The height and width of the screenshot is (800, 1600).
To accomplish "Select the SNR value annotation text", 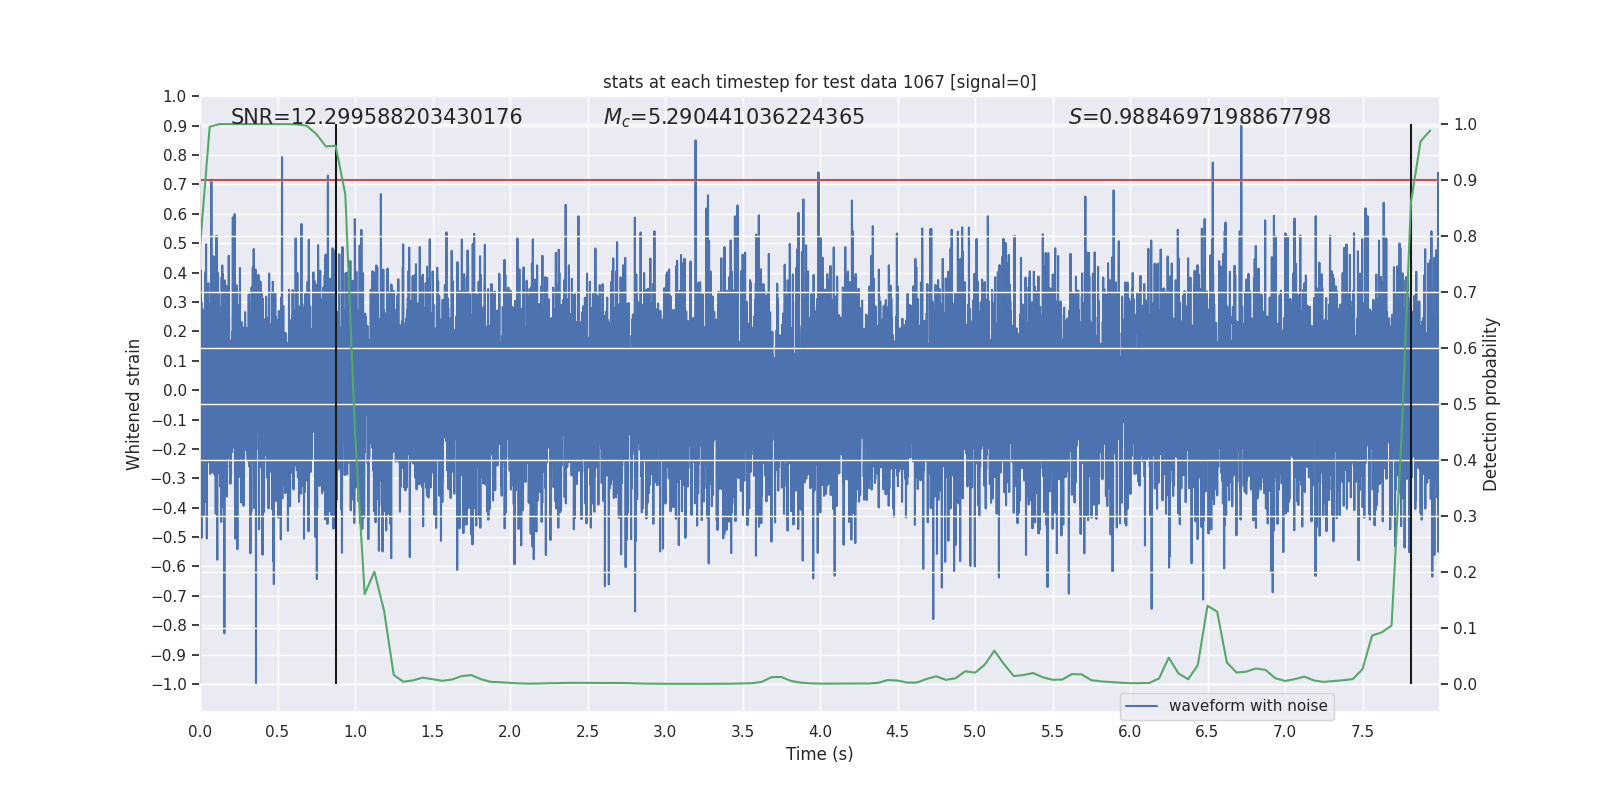I will point(376,117).
